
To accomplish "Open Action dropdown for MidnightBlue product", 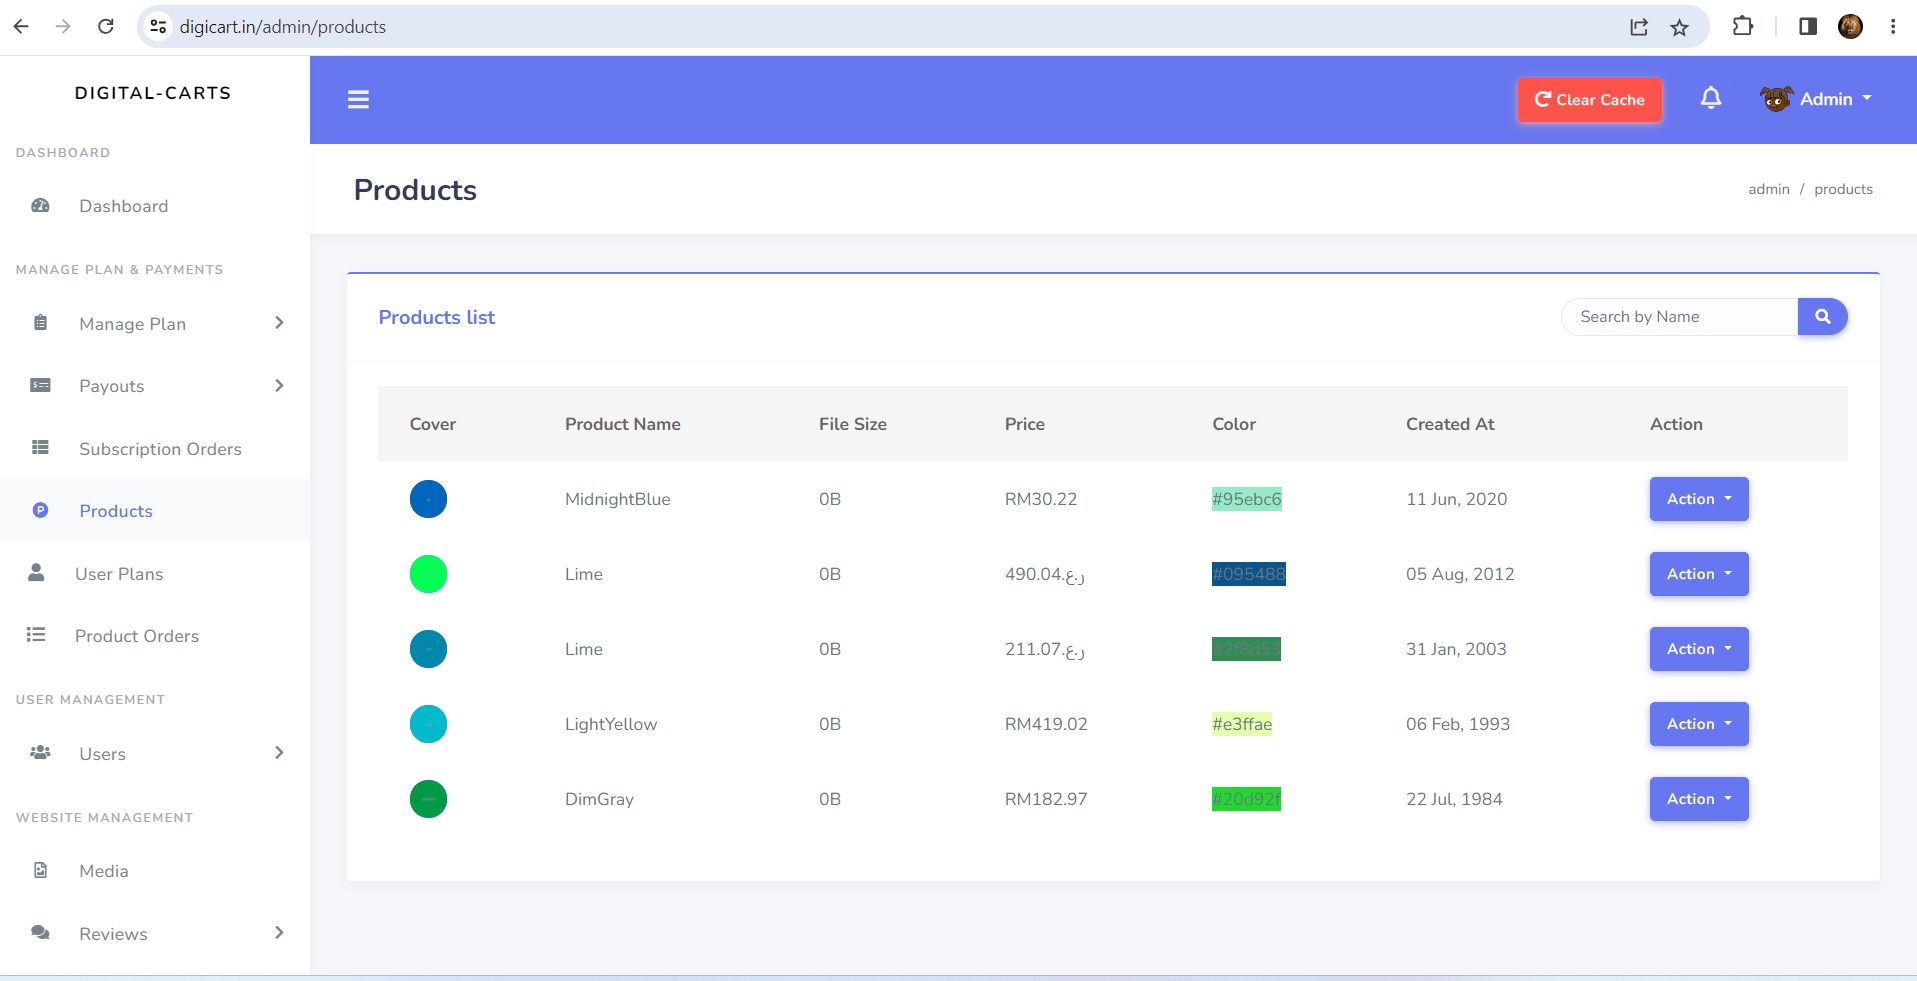I will click(1698, 499).
